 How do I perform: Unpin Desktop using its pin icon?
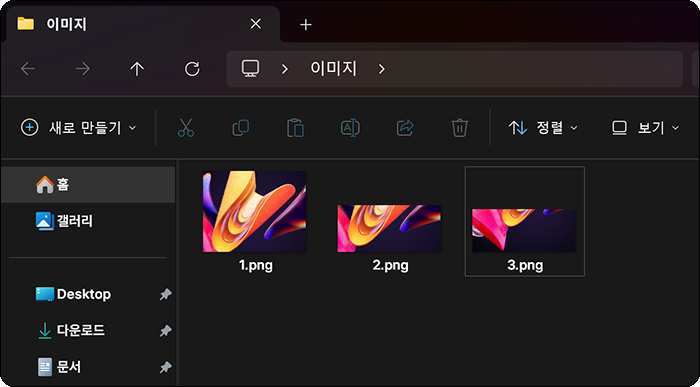[x=166, y=294]
